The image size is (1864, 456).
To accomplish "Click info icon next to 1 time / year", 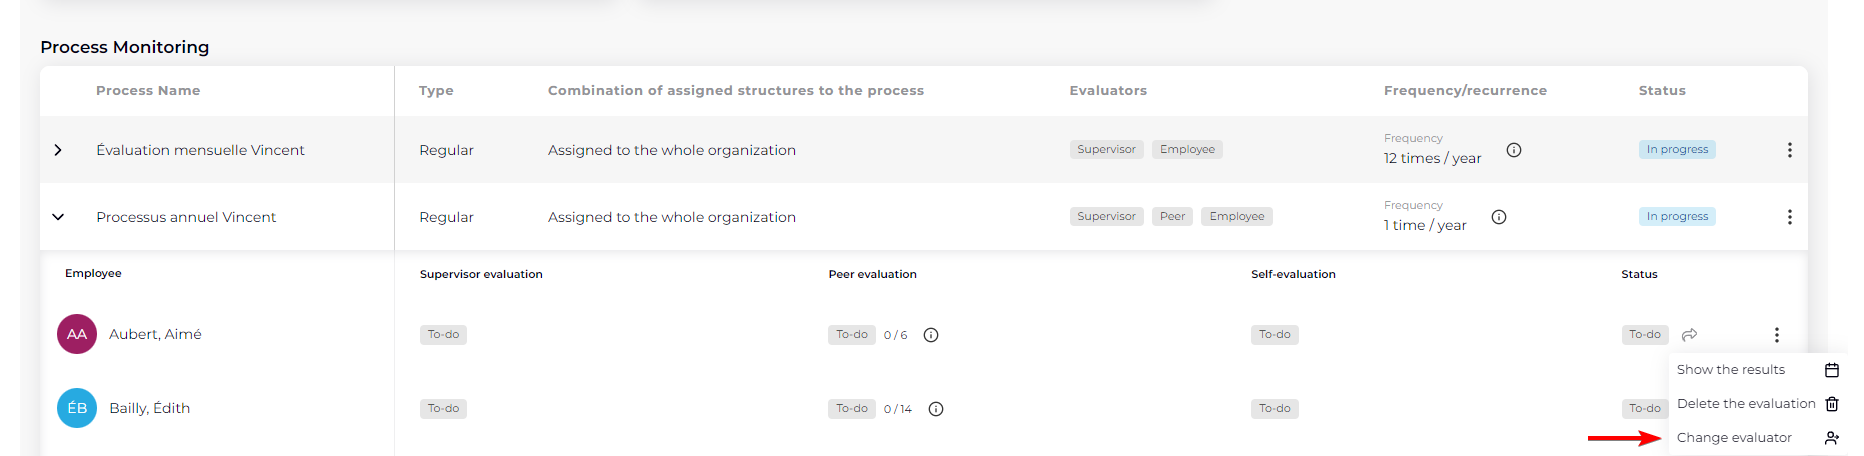I will pyautogui.click(x=1499, y=217).
